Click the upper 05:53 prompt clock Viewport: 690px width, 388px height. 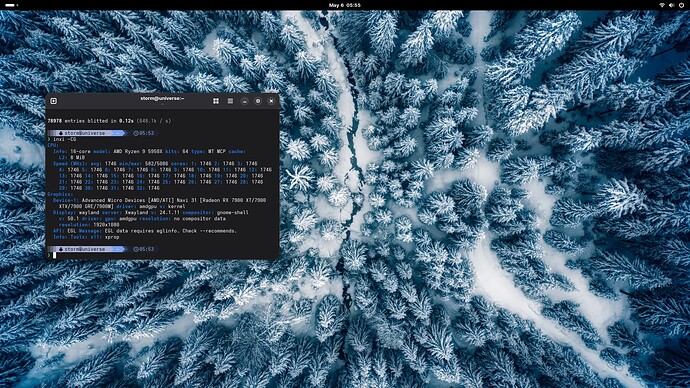tap(144, 133)
